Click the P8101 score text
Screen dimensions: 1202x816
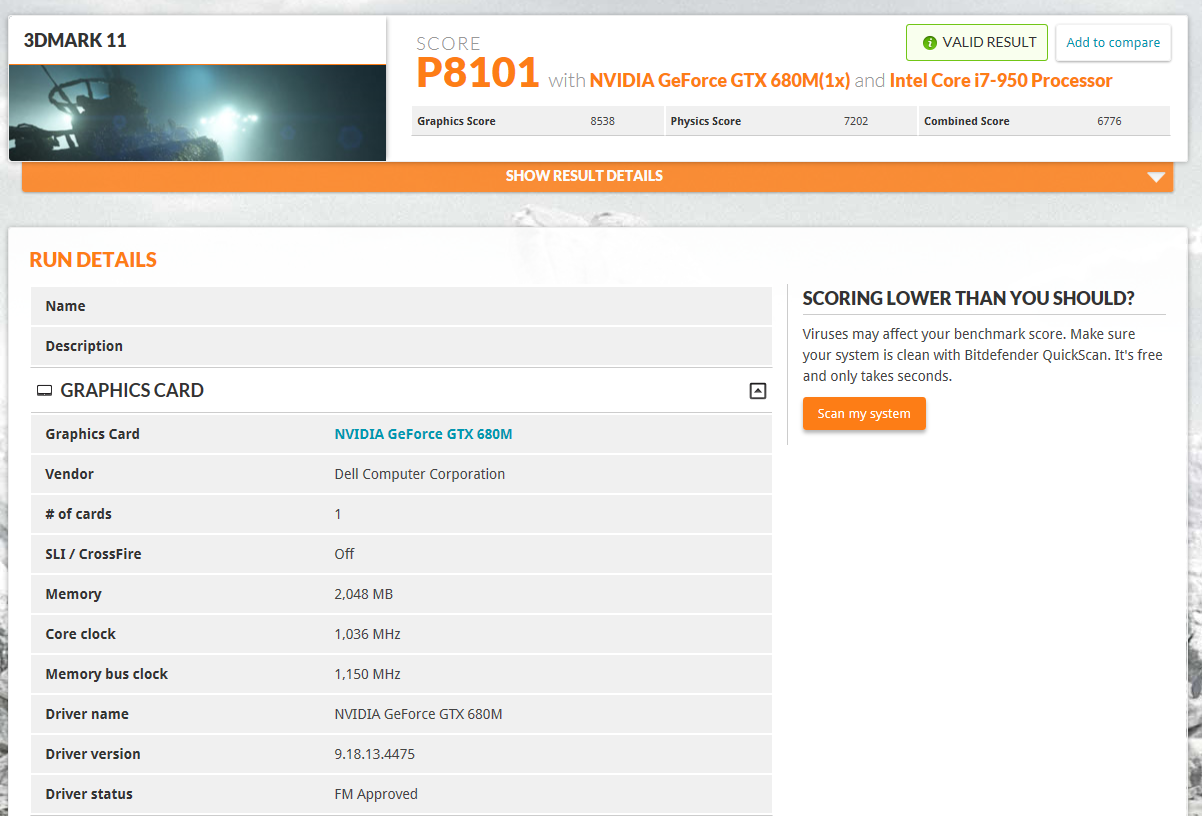[x=478, y=73]
